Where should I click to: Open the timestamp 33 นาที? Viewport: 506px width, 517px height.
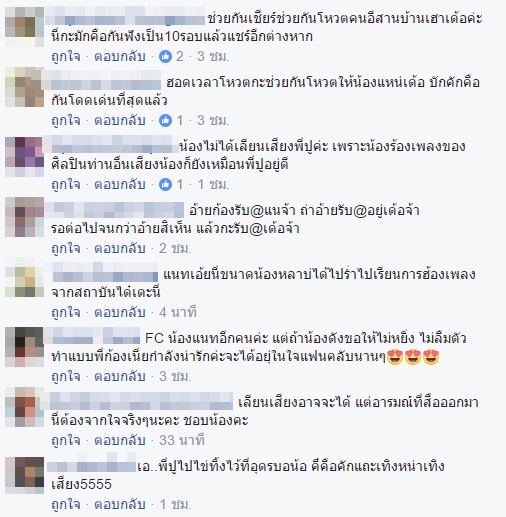(x=182, y=440)
